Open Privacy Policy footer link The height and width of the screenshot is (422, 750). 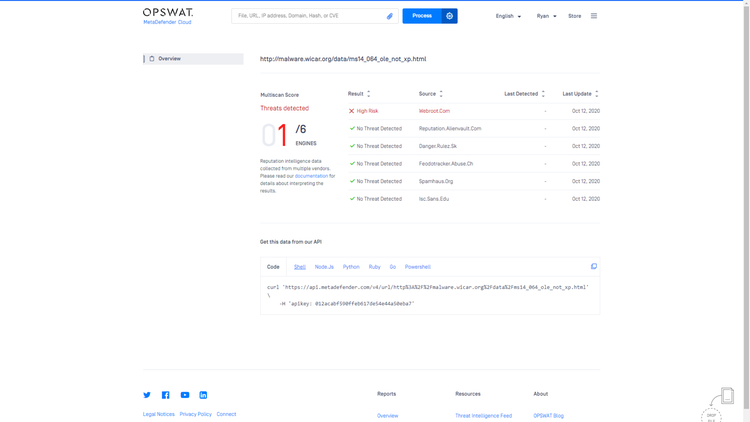pos(196,414)
